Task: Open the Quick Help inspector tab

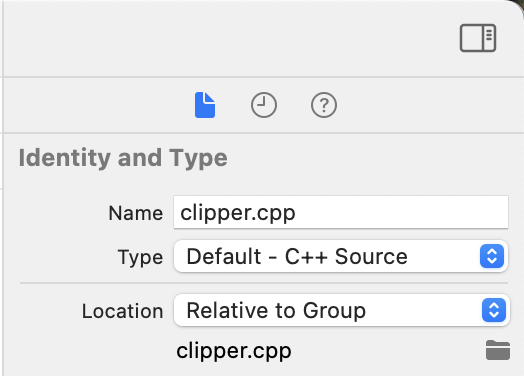Action: click(324, 105)
